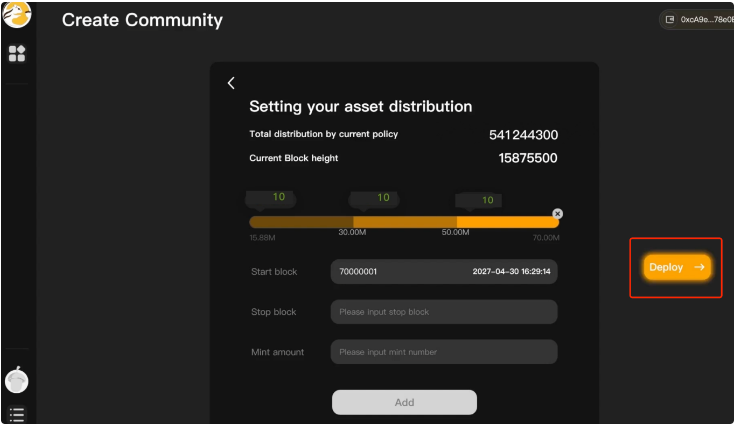This screenshot has width=737, height=426.
Task: Click the middle '10' bubble above the bar
Action: tap(383, 198)
